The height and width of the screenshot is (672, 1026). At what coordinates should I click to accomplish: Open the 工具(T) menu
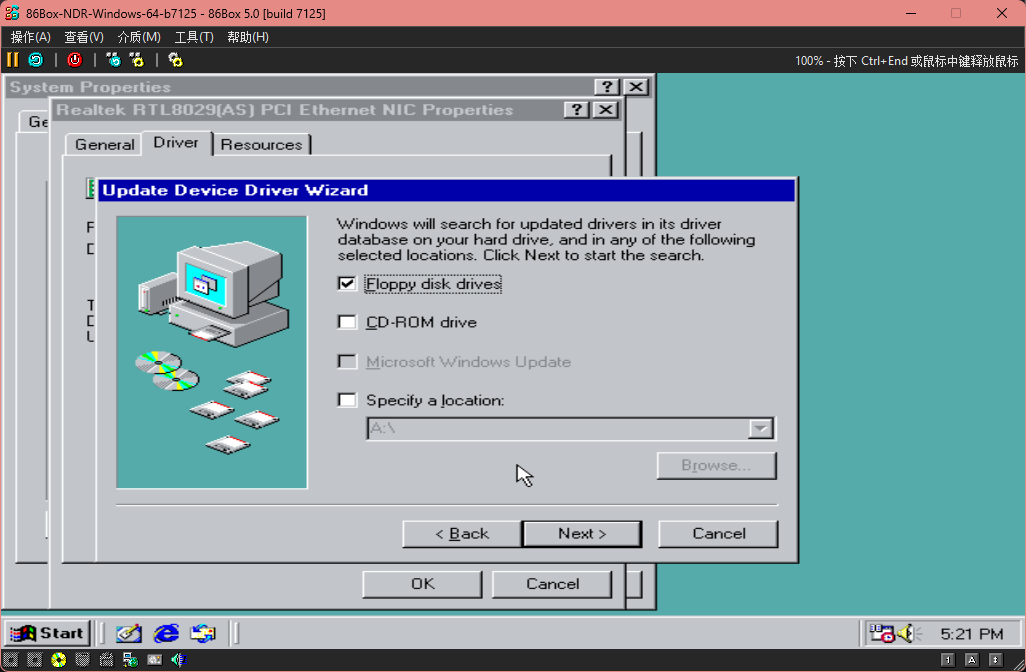coord(194,37)
